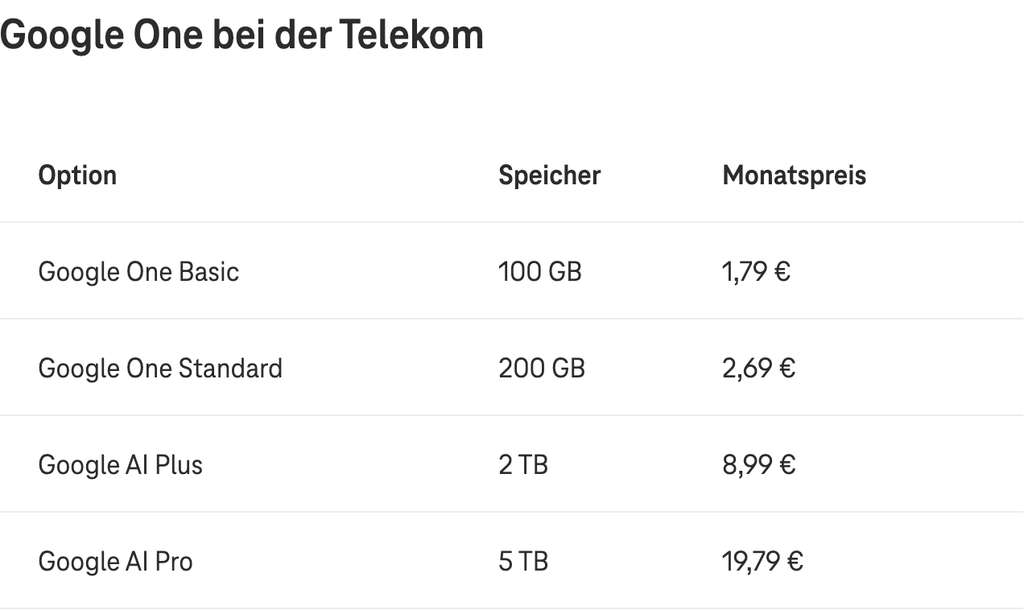Click the word Standard in second row
This screenshot has width=1024, height=610.
pos(231,368)
